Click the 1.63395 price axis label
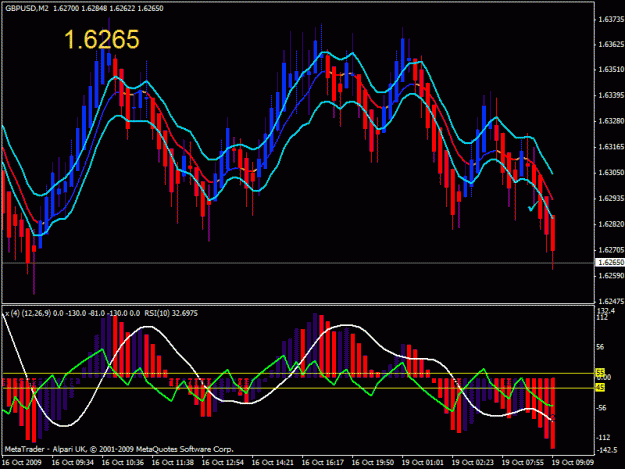 [611, 95]
